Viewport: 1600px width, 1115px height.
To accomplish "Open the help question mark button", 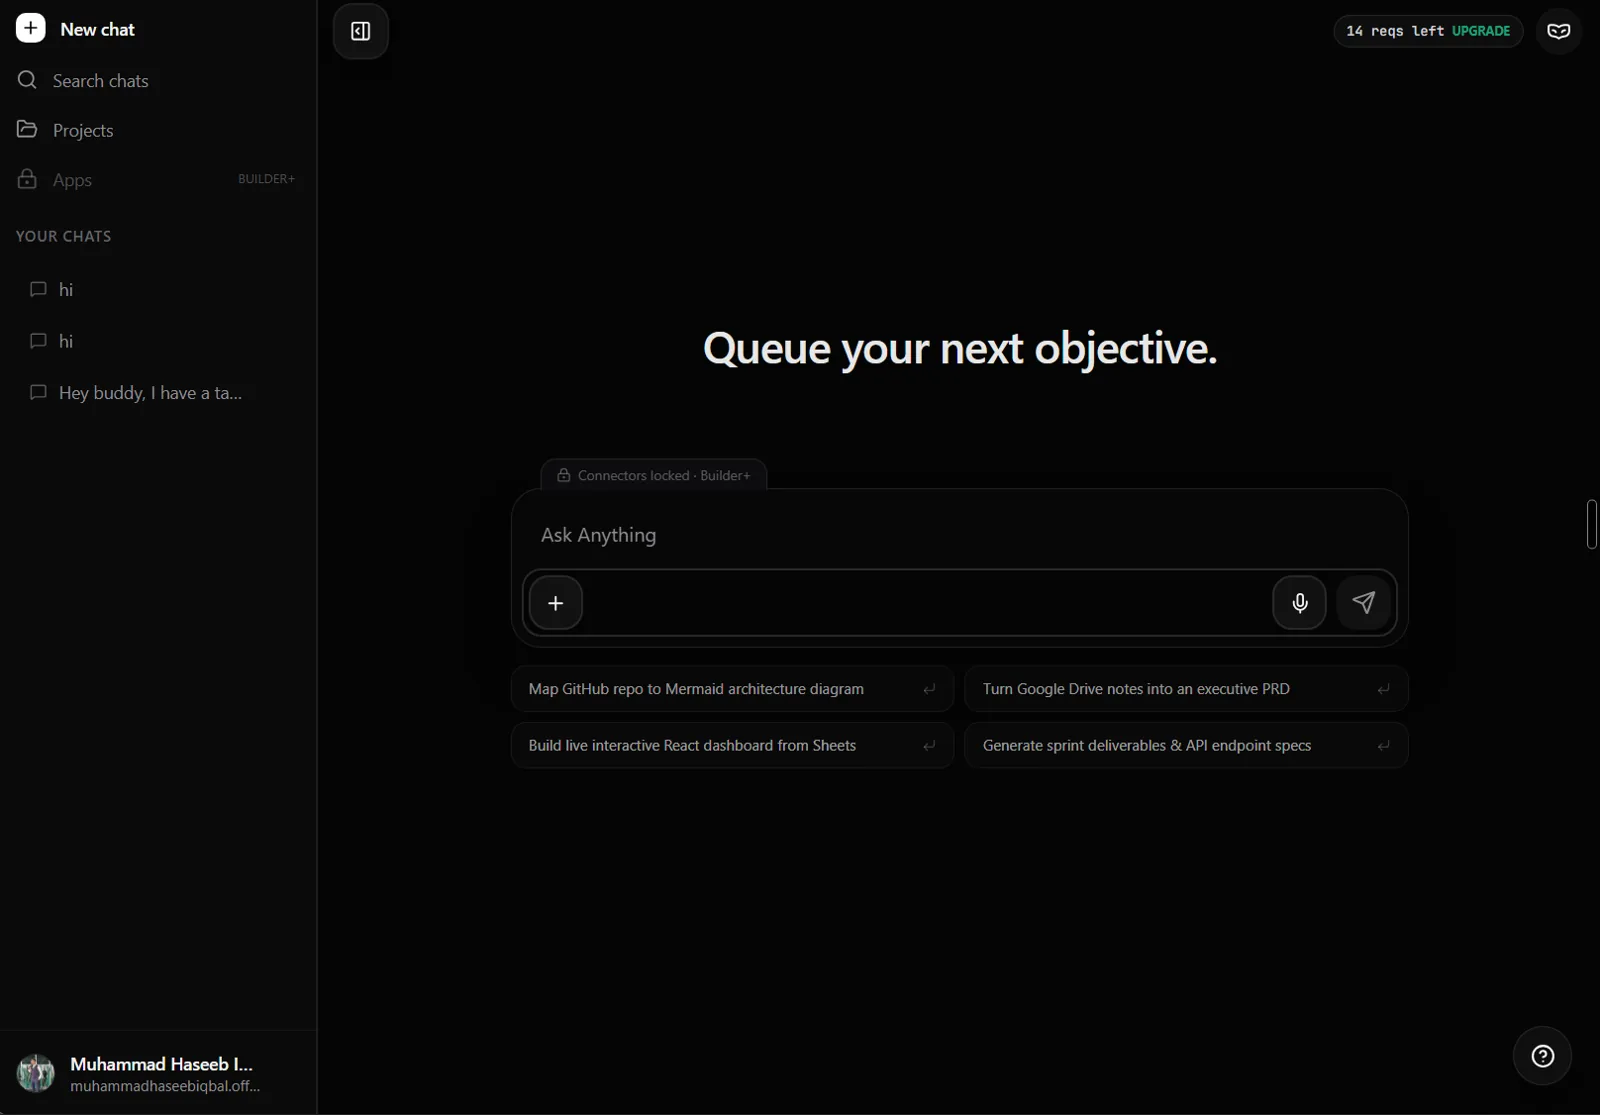I will coord(1543,1056).
